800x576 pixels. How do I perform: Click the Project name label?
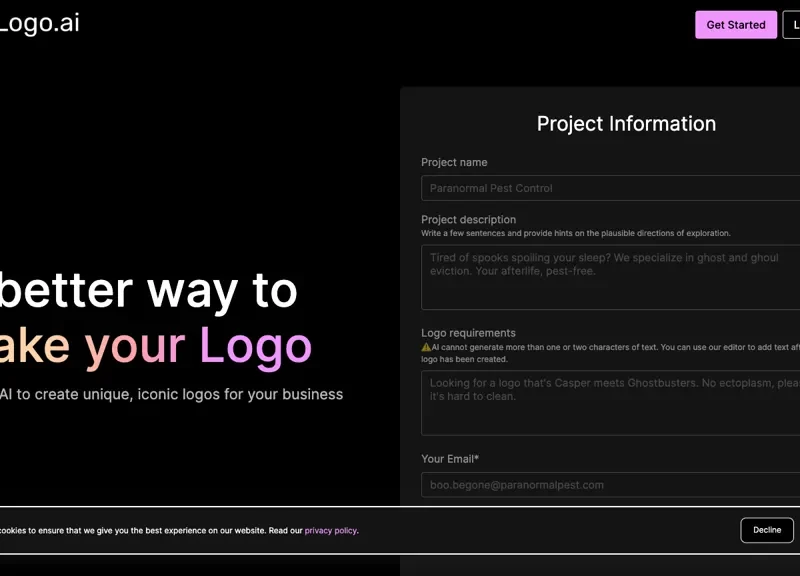click(x=455, y=162)
